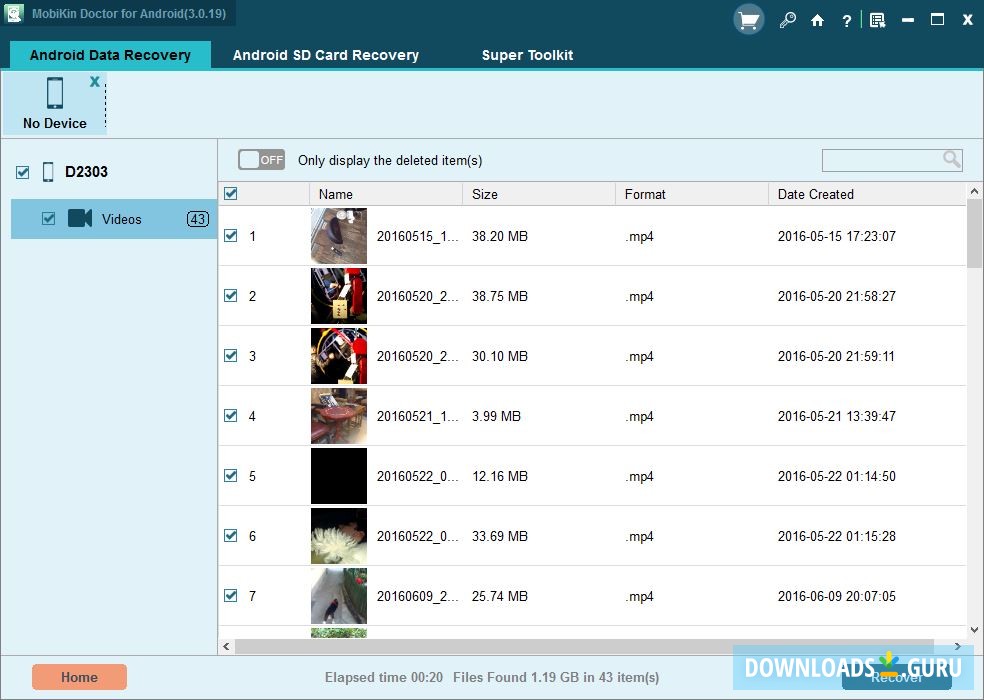Viewport: 984px width, 700px height.
Task: Click the Home button at bottom left
Action: pyautogui.click(x=79, y=677)
